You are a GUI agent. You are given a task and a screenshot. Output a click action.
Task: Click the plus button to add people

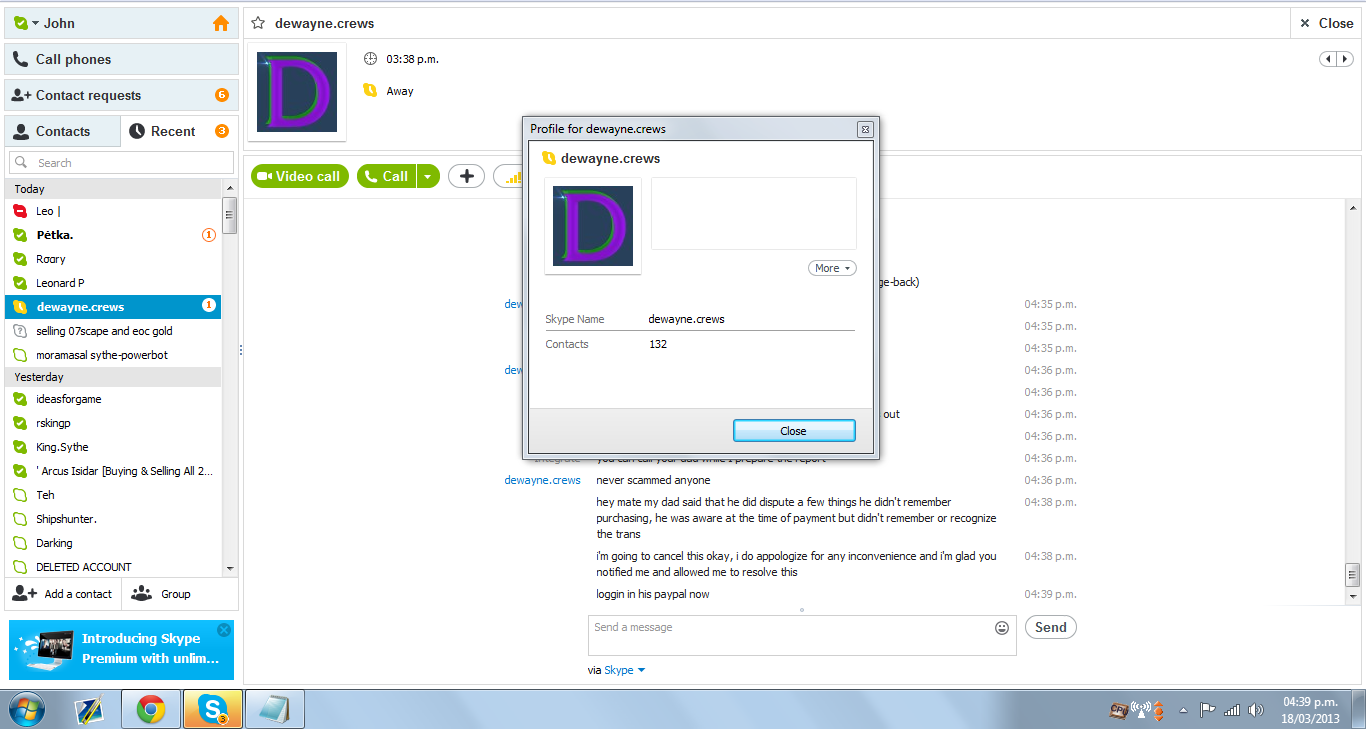[466, 176]
